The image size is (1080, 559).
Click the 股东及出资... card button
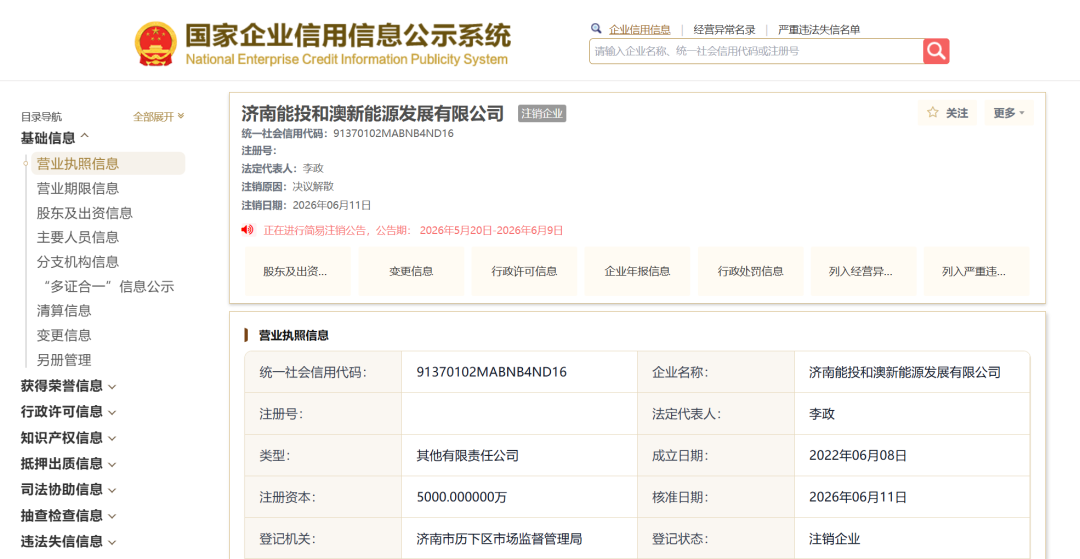pos(298,271)
